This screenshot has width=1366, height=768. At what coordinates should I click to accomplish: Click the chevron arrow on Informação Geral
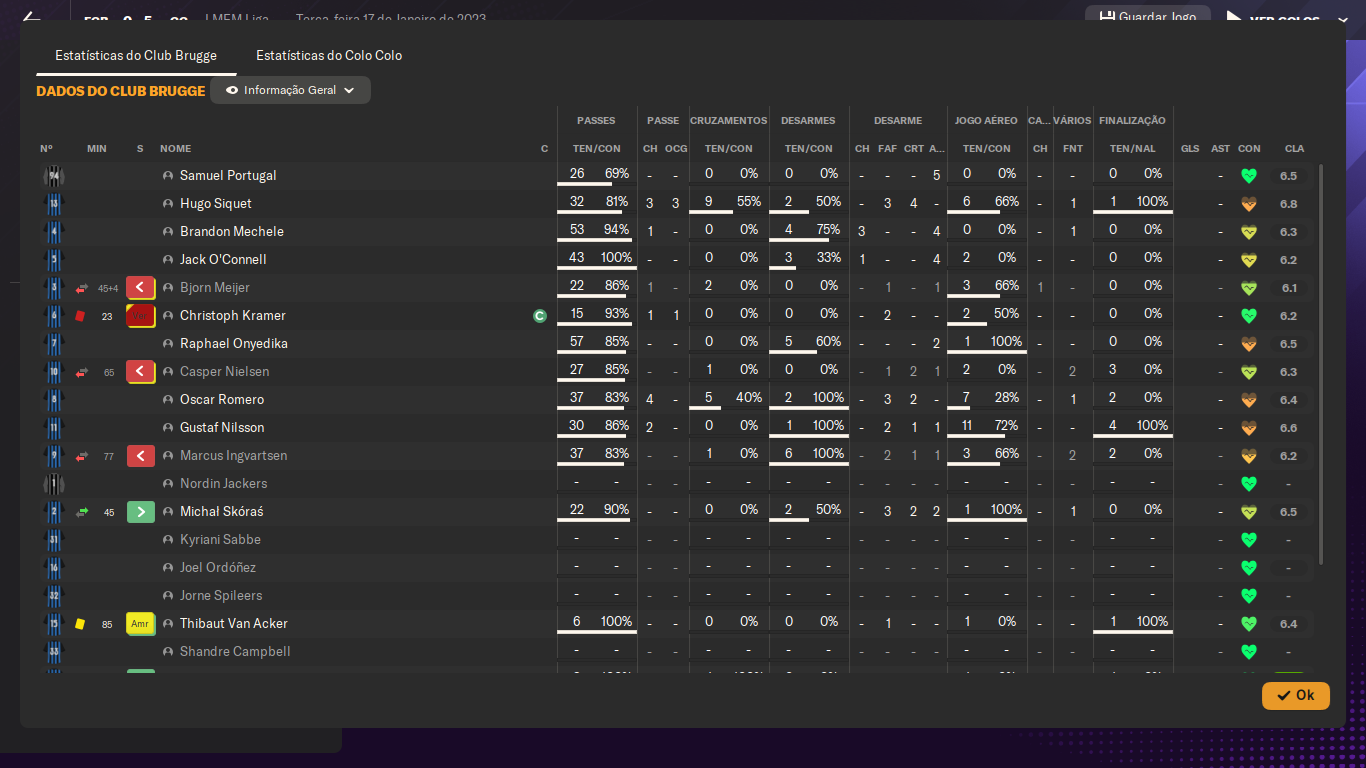tap(349, 90)
